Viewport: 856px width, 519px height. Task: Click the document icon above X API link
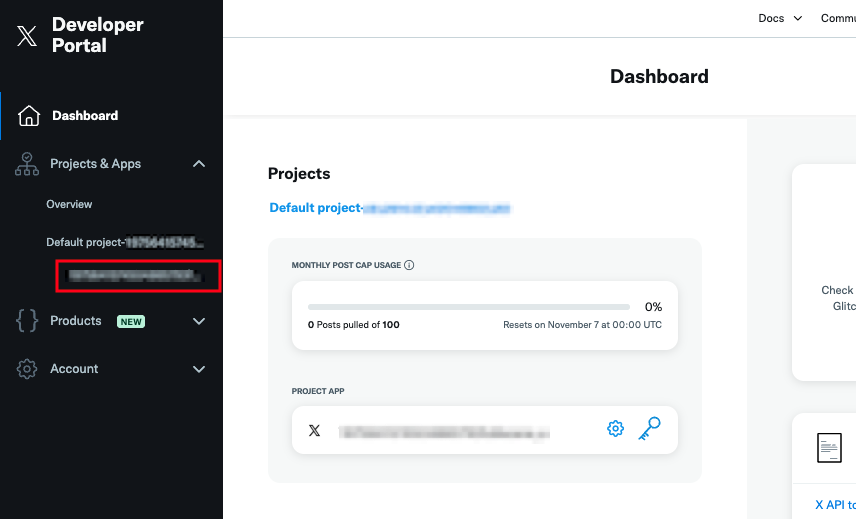point(829,447)
